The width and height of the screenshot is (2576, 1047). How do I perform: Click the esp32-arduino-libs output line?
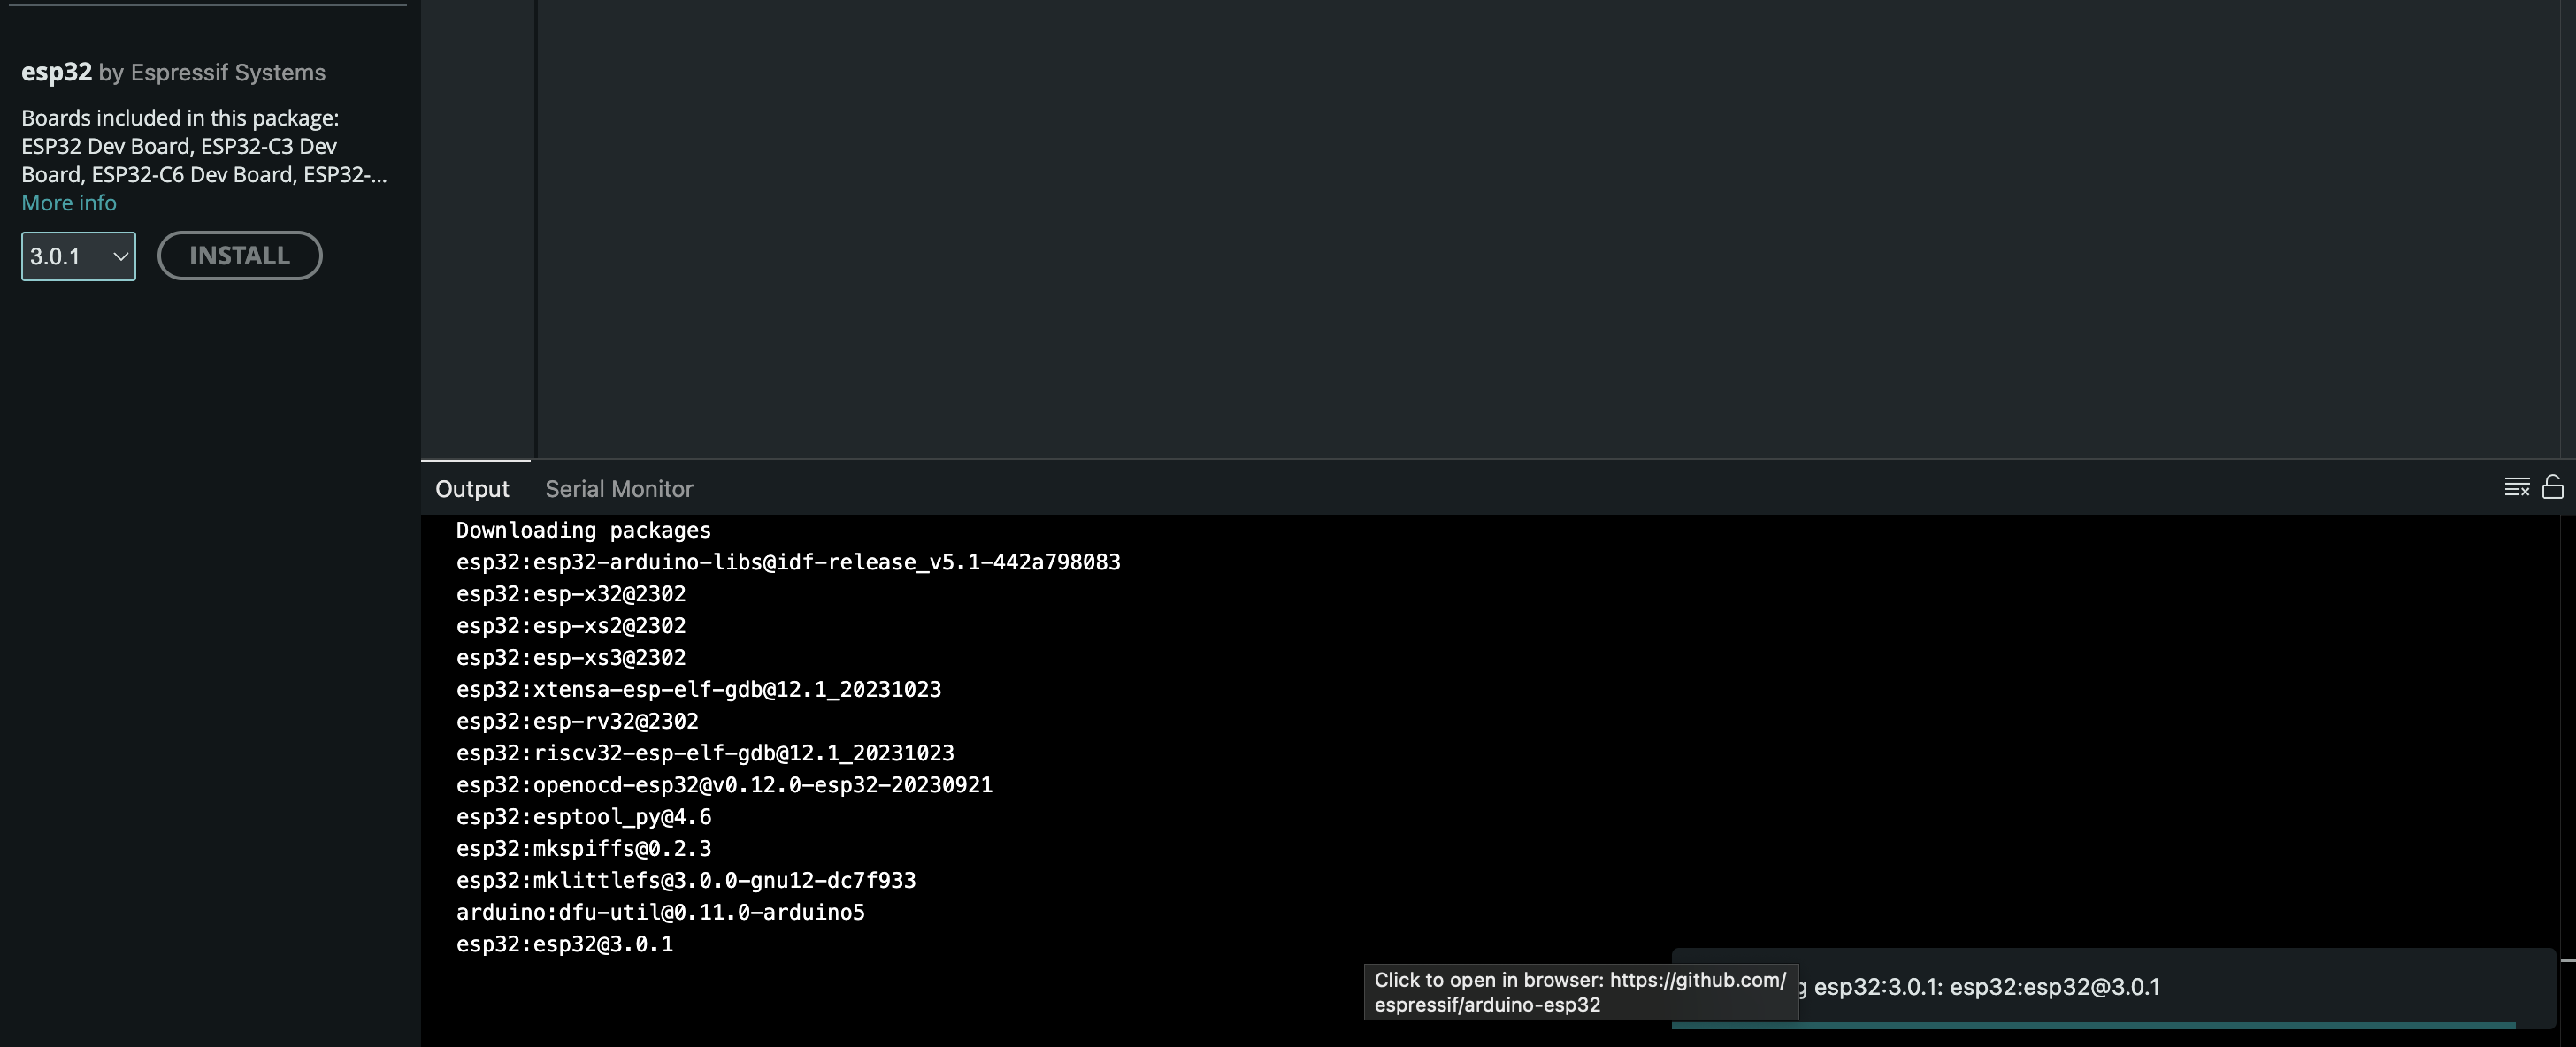tap(788, 562)
